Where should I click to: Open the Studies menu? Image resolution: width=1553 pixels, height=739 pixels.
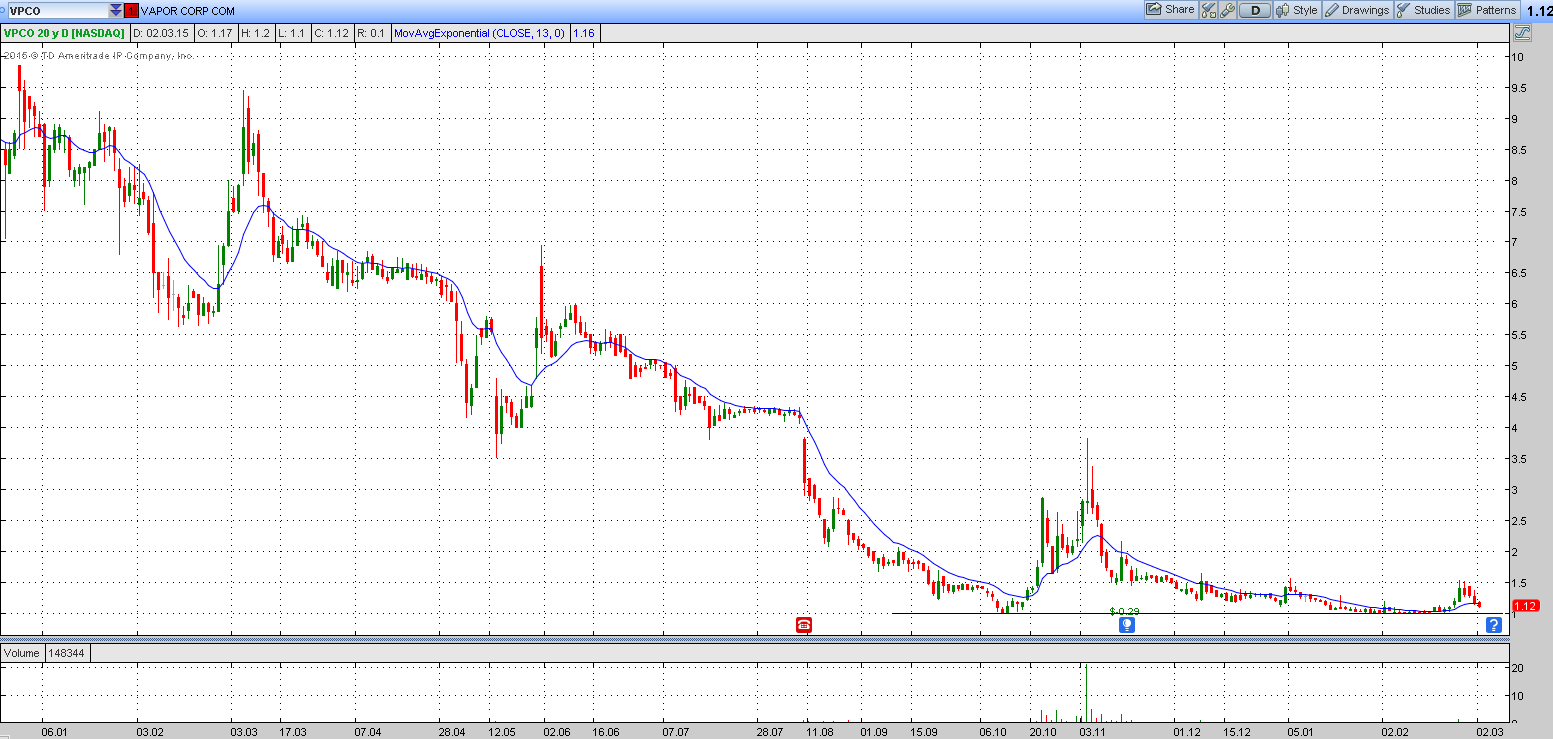1423,10
